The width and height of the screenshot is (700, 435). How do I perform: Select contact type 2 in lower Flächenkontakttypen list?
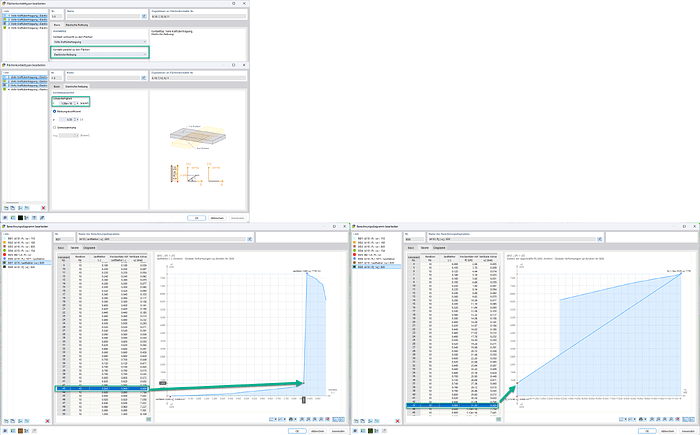[25, 82]
